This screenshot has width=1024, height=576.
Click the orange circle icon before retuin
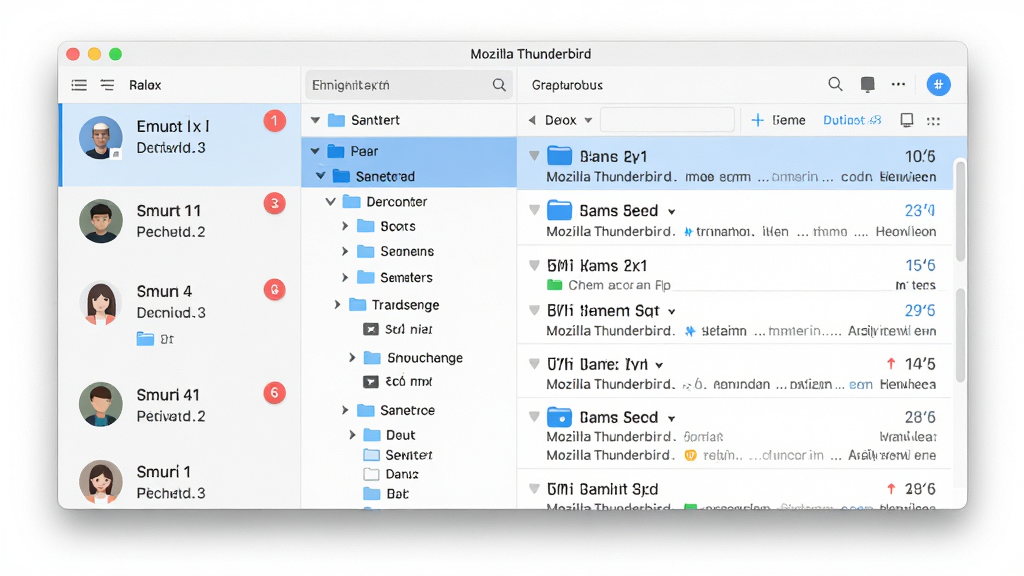click(x=690, y=455)
